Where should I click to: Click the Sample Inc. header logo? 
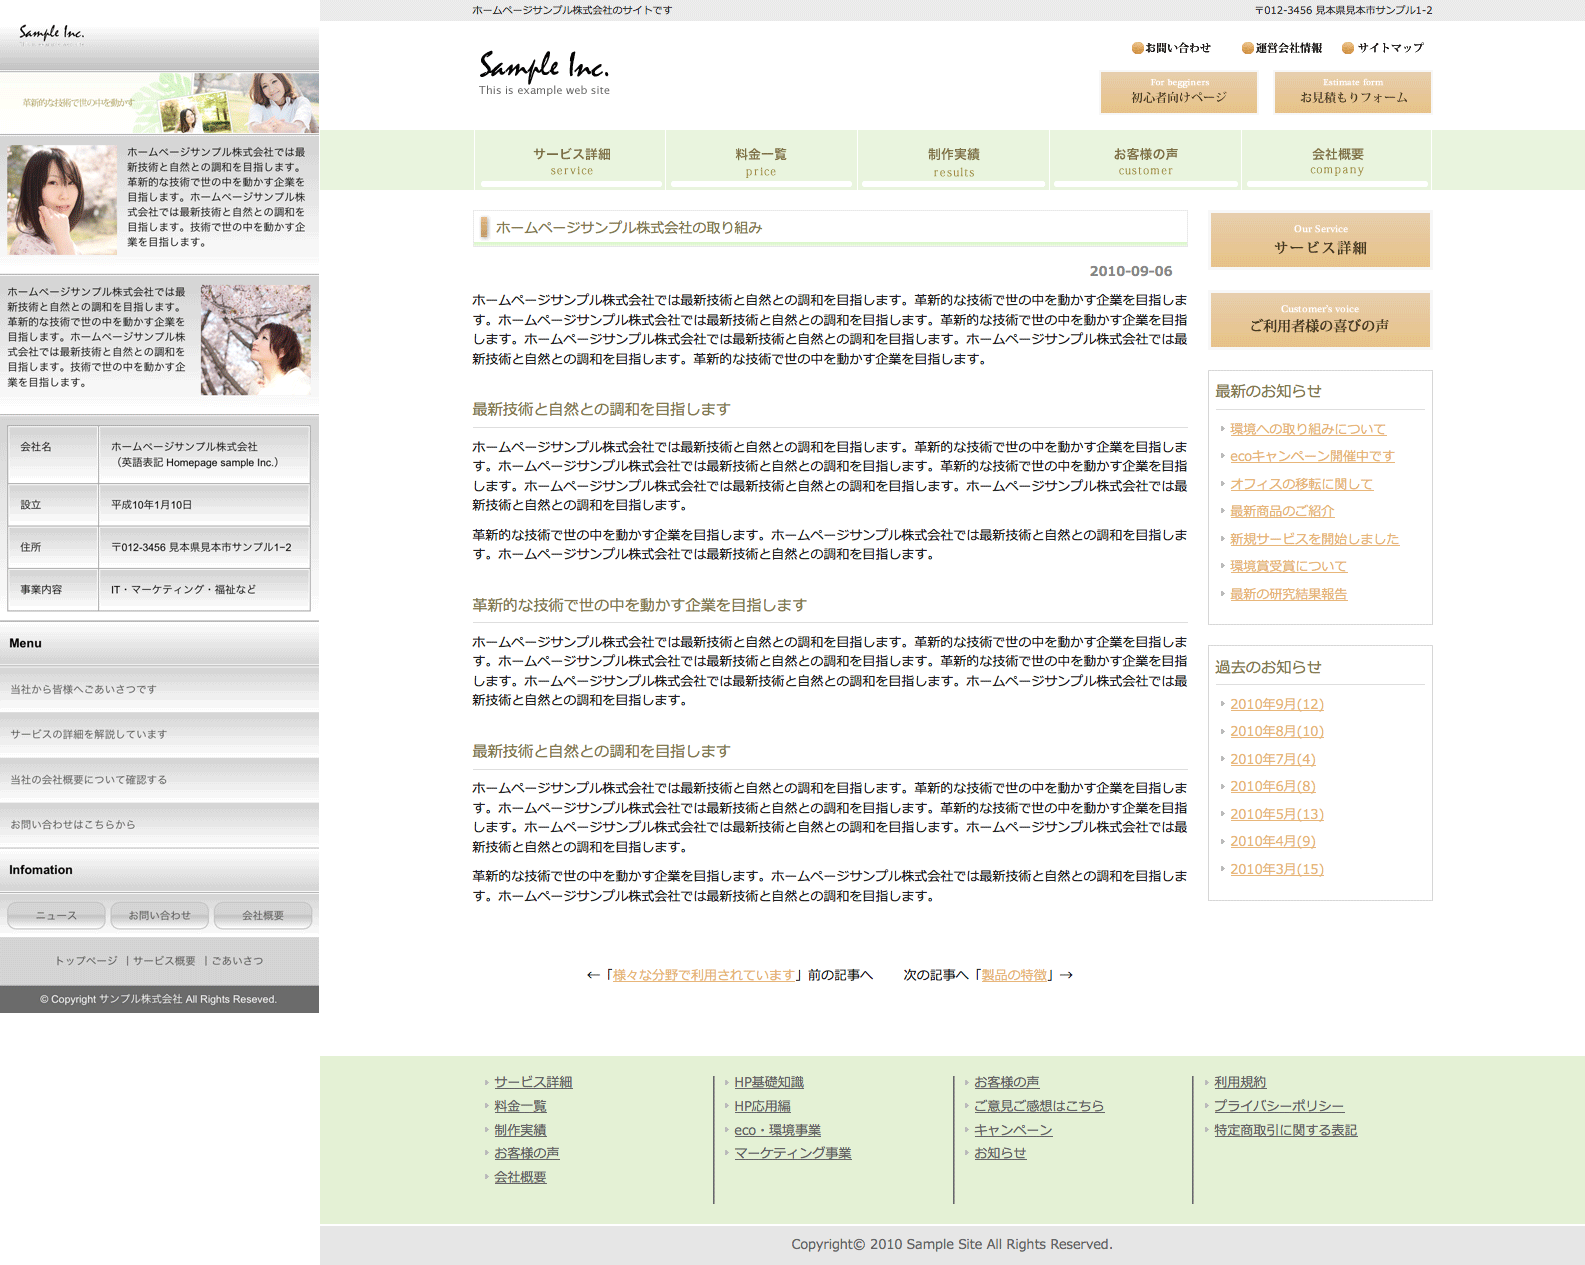[x=543, y=72]
